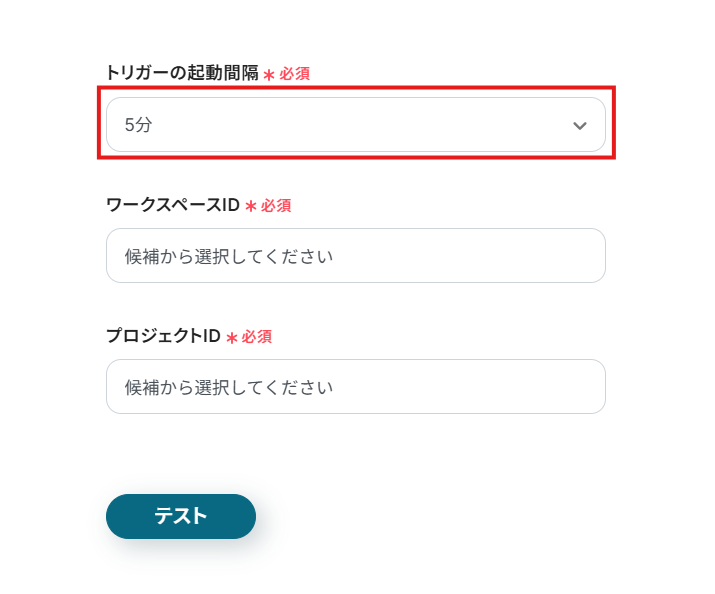This screenshot has width=715, height=594.
Task: Click the プロジェクトID field label
Action: (162, 336)
